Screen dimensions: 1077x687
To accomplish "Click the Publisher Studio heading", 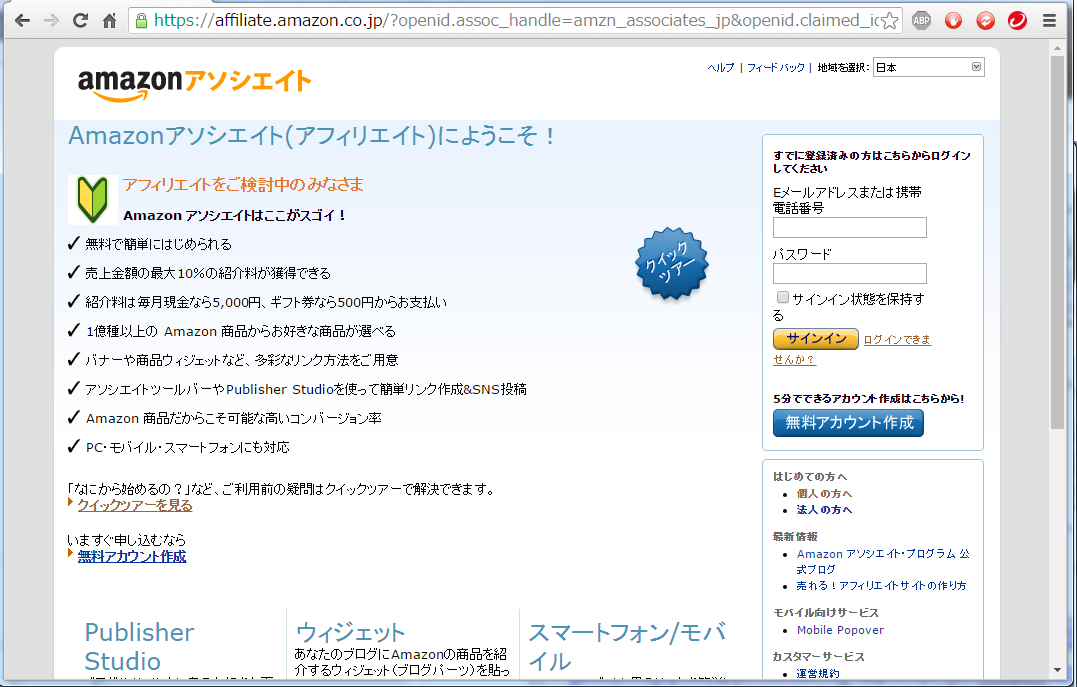I will (x=139, y=646).
